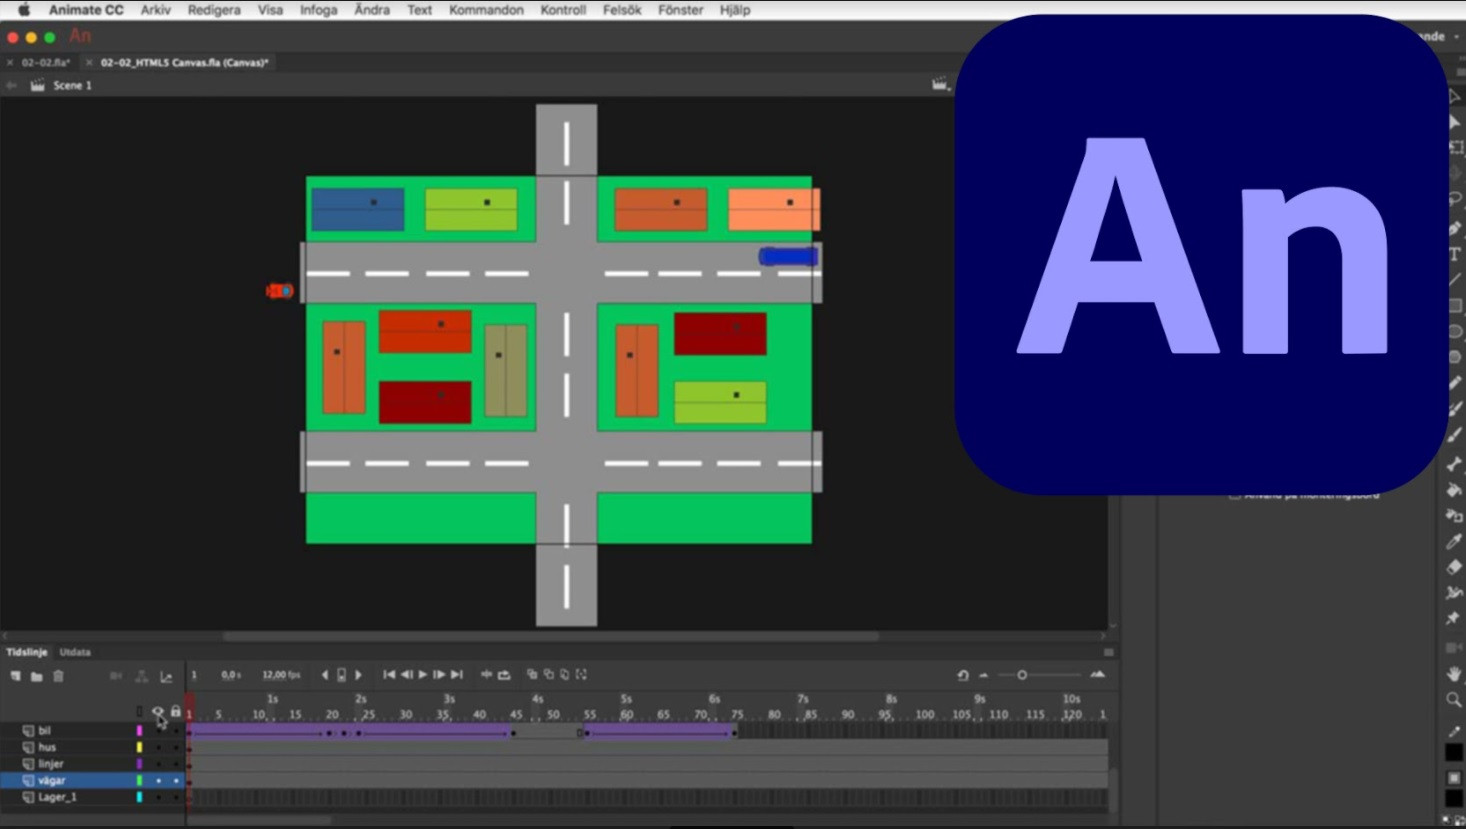Open the Hjälp menu
Image resolution: width=1466 pixels, height=829 pixels.
[735, 10]
